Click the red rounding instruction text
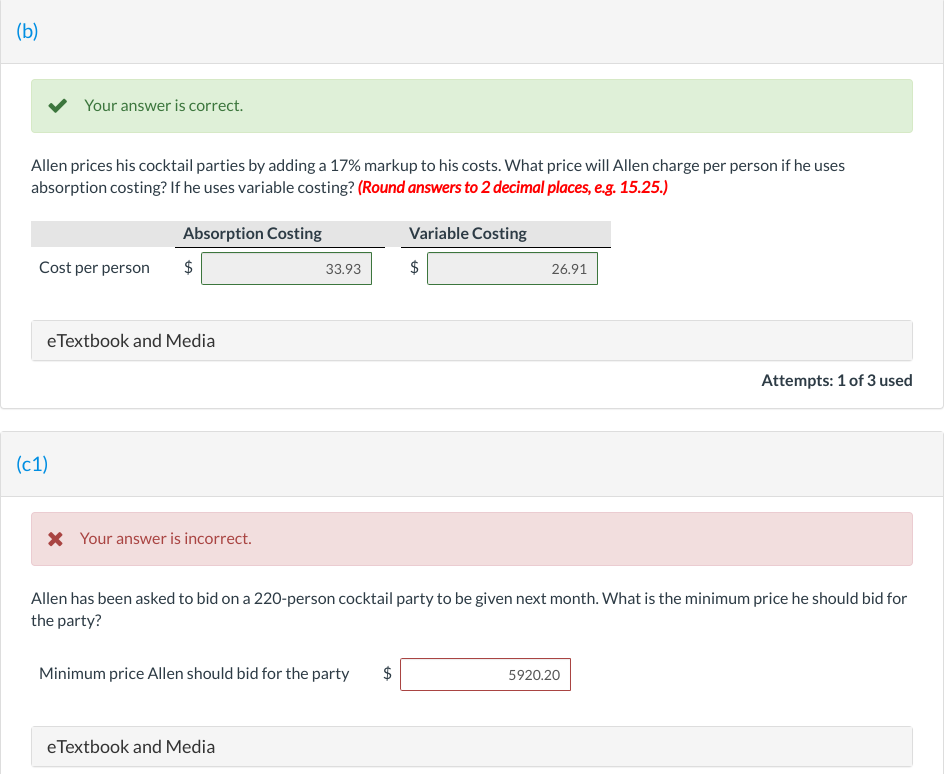The width and height of the screenshot is (944, 774). click(513, 188)
